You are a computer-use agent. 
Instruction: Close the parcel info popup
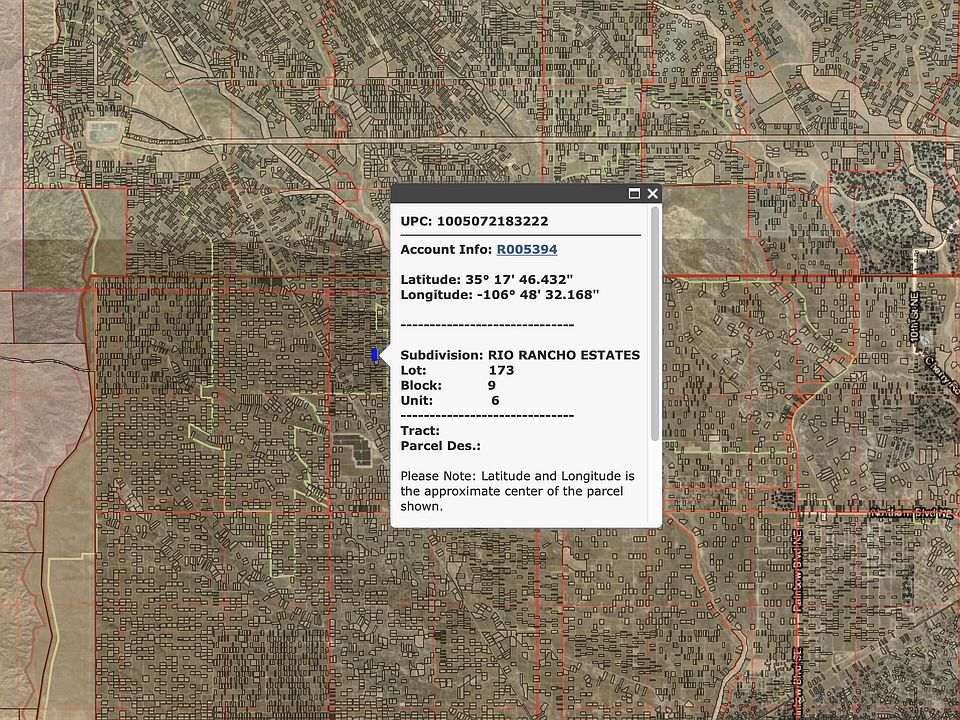653,193
